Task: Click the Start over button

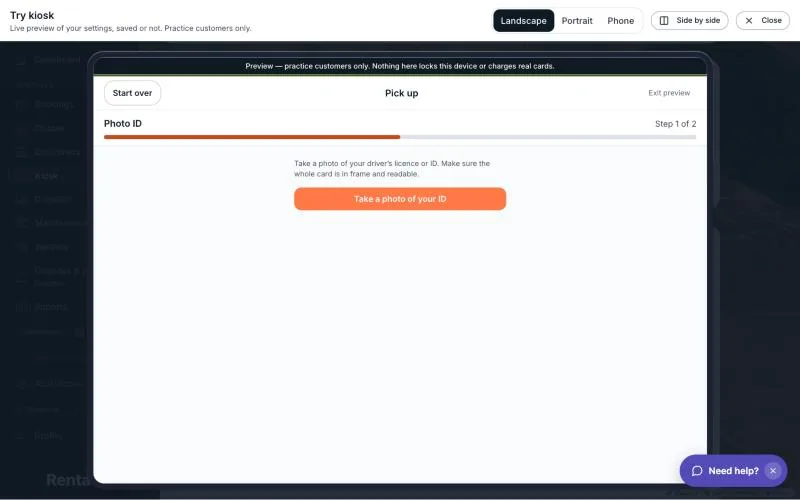Action: click(132, 93)
